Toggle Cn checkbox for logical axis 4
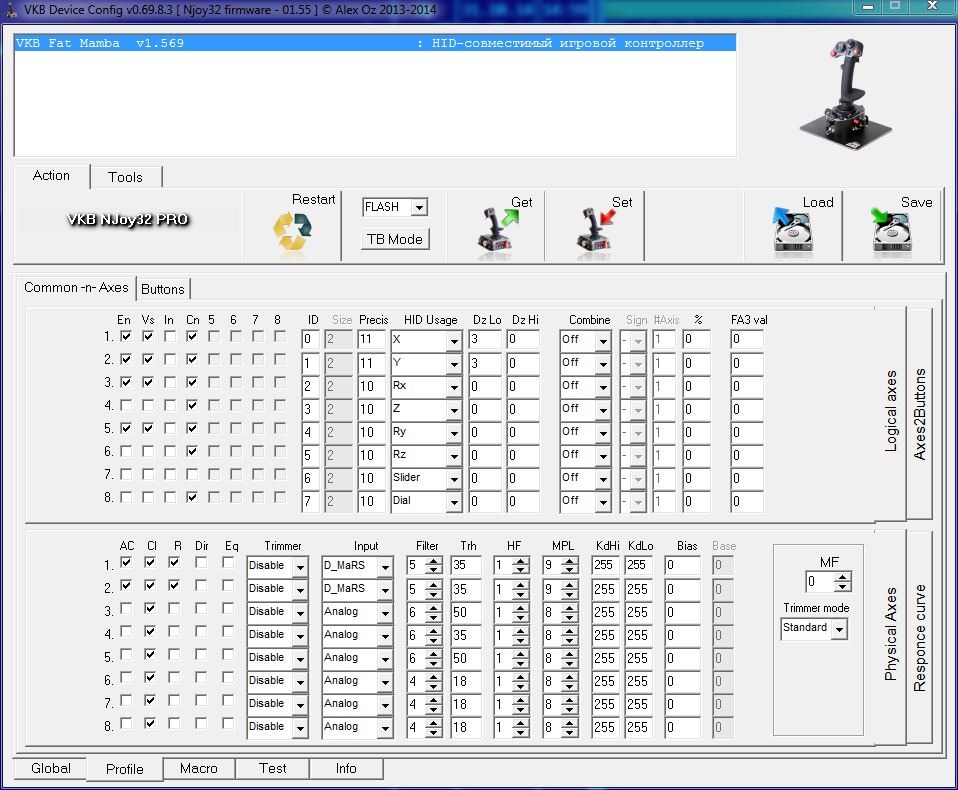Viewport: 958px width, 790px height. click(x=192, y=405)
